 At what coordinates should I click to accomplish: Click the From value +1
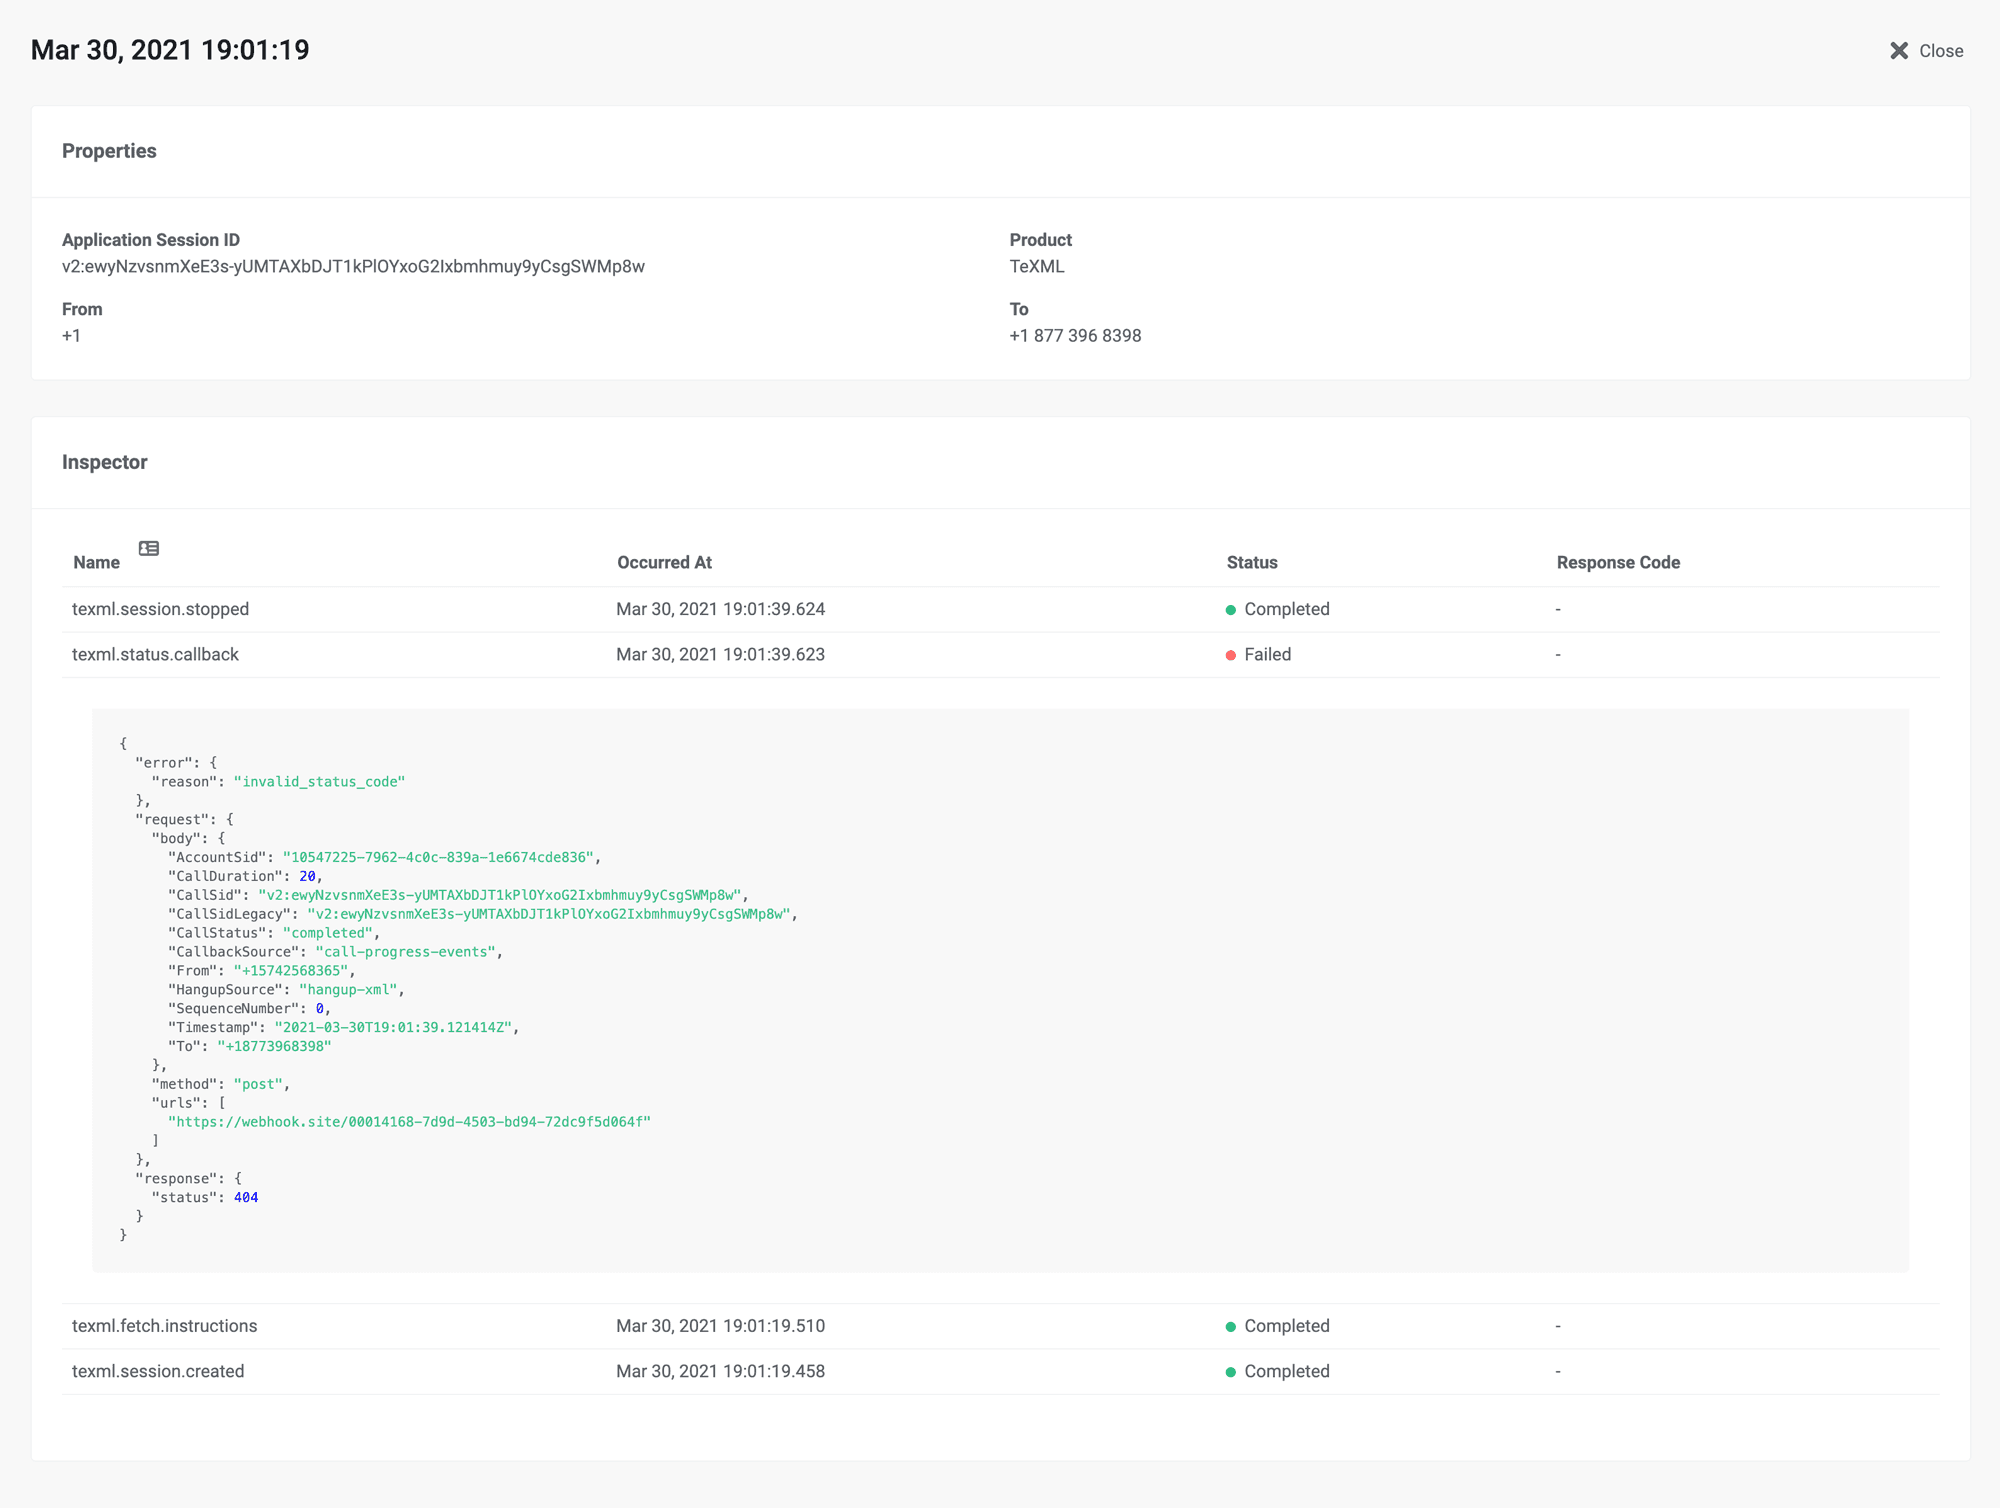coord(71,336)
